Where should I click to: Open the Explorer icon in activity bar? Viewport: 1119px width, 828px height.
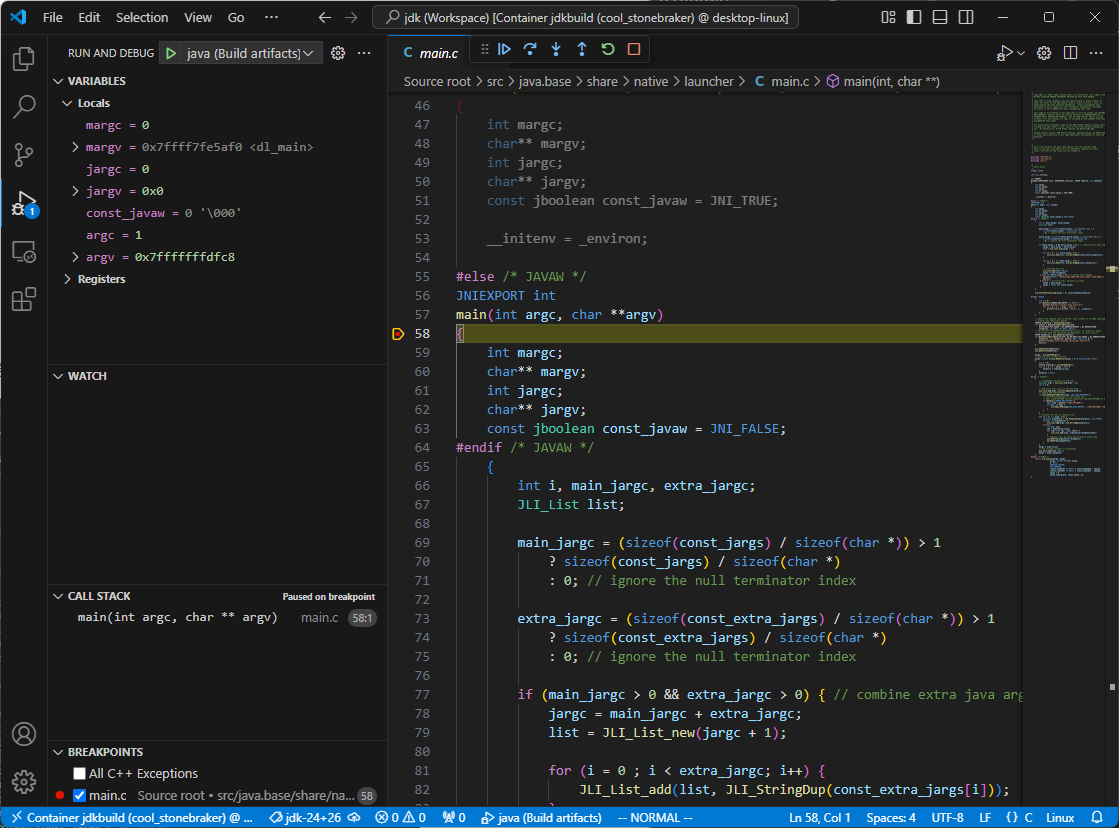[x=24, y=59]
